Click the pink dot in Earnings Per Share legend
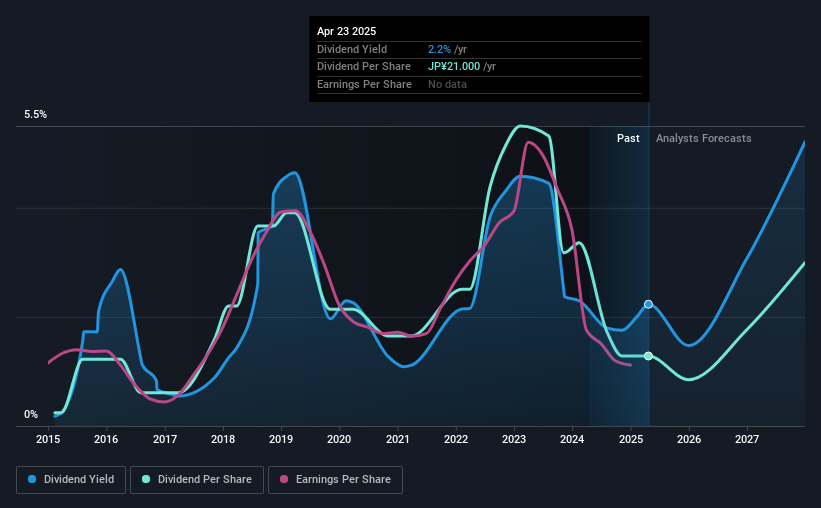 [x=284, y=479]
